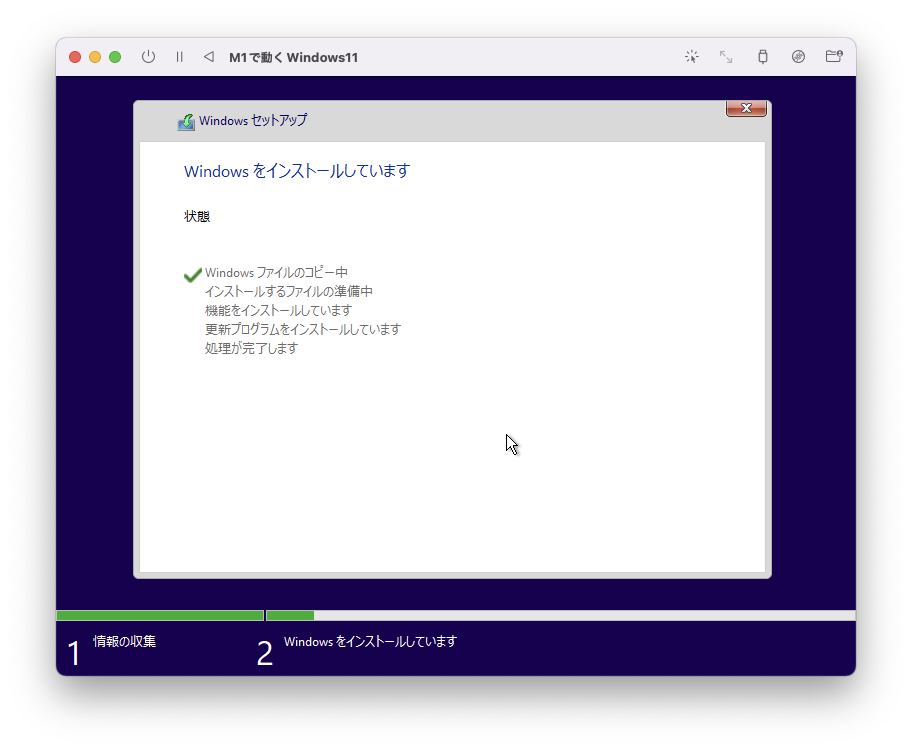Click the green checkmark beside file copy step
Image resolution: width=912 pixels, height=750 pixels.
click(x=193, y=275)
